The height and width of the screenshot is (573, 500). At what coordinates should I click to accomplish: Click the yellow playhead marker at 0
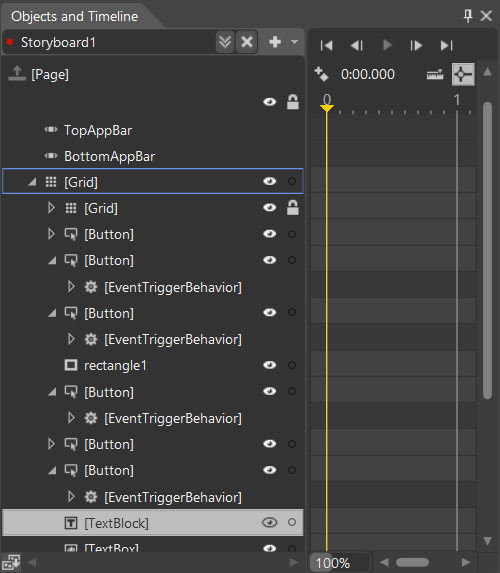327,107
